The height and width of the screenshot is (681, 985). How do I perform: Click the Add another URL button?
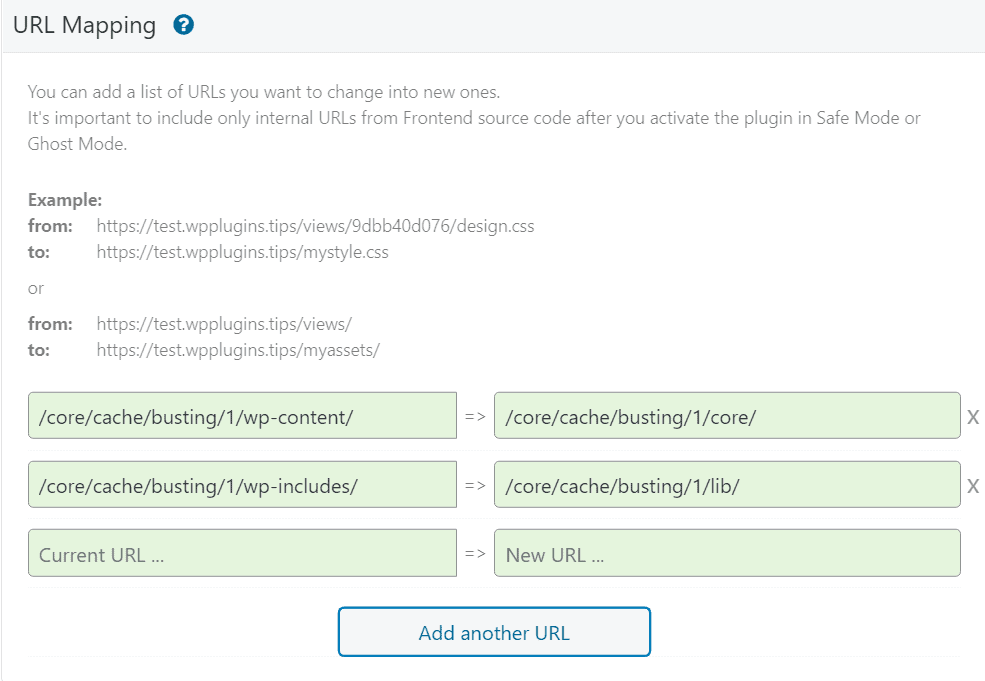(x=494, y=632)
